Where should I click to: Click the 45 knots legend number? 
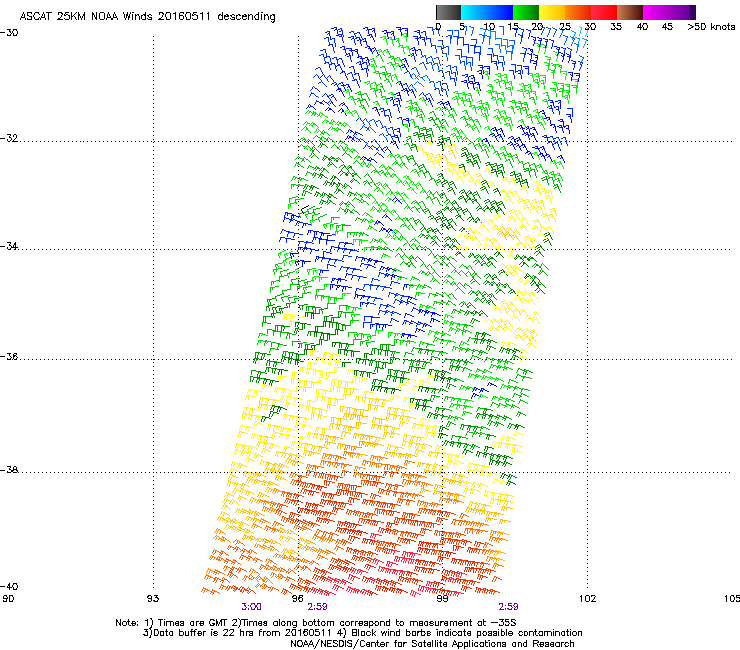pyautogui.click(x=667, y=27)
